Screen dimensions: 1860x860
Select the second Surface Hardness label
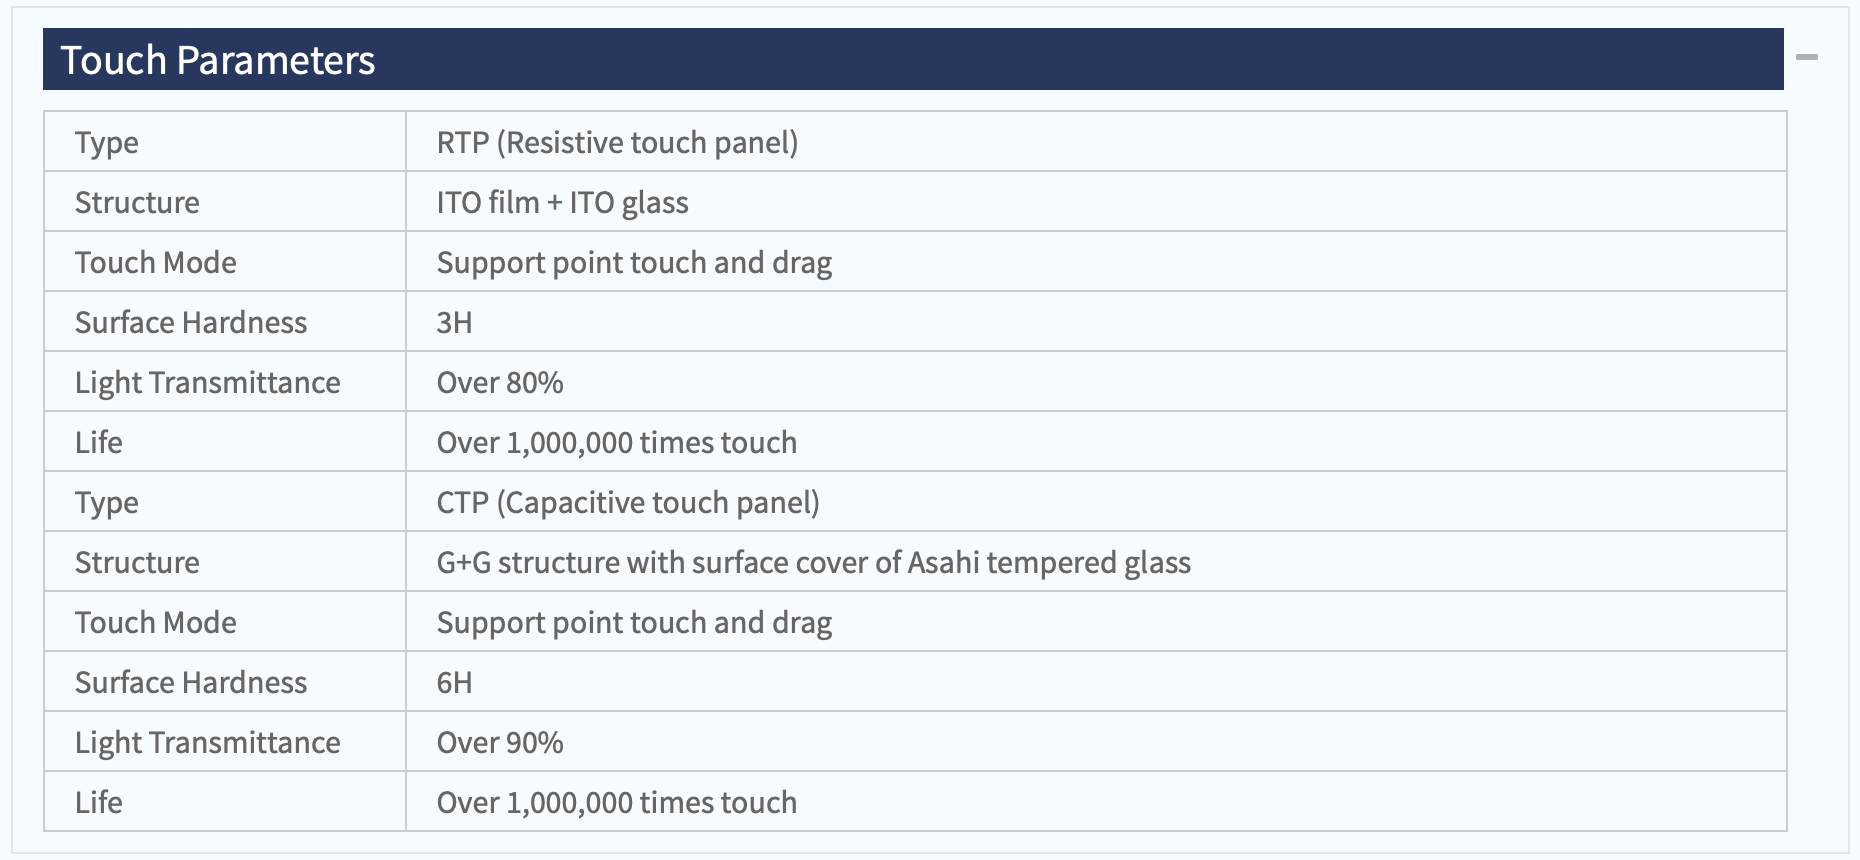point(191,682)
